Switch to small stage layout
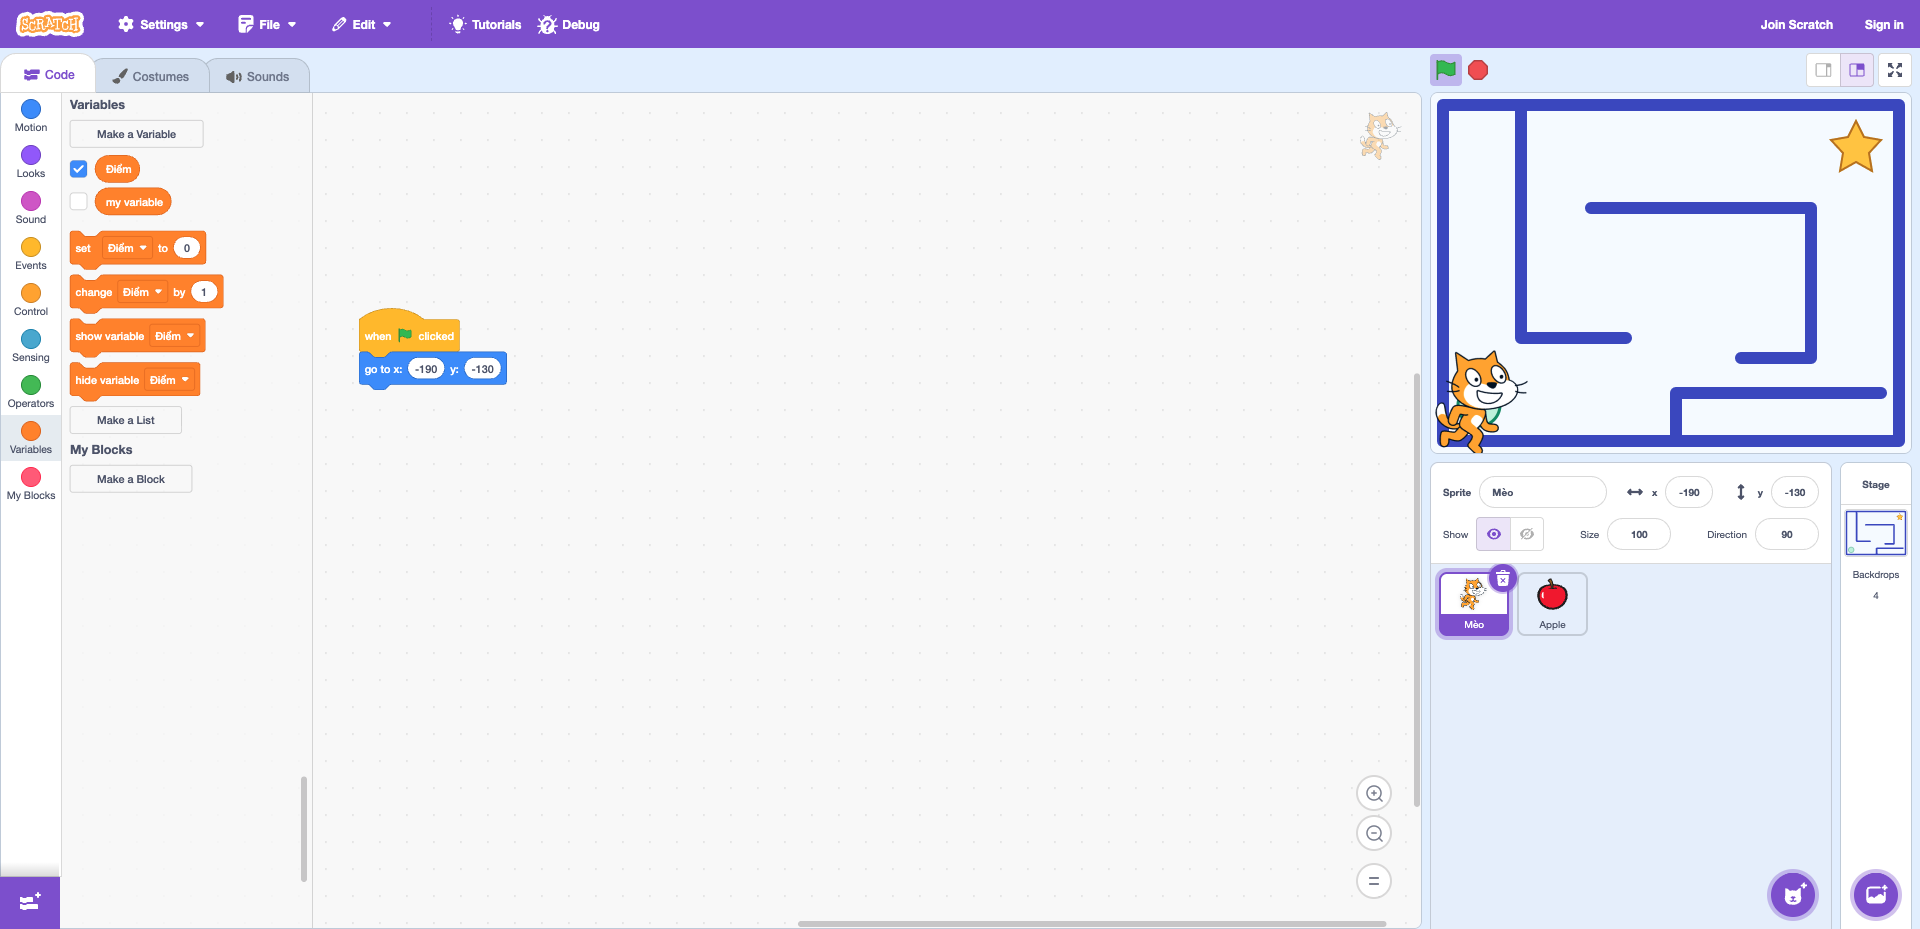This screenshot has width=1920, height=929. tap(1824, 70)
